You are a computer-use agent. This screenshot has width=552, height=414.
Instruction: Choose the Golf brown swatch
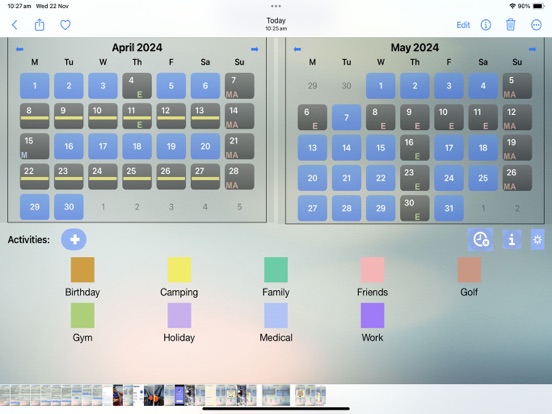click(469, 270)
